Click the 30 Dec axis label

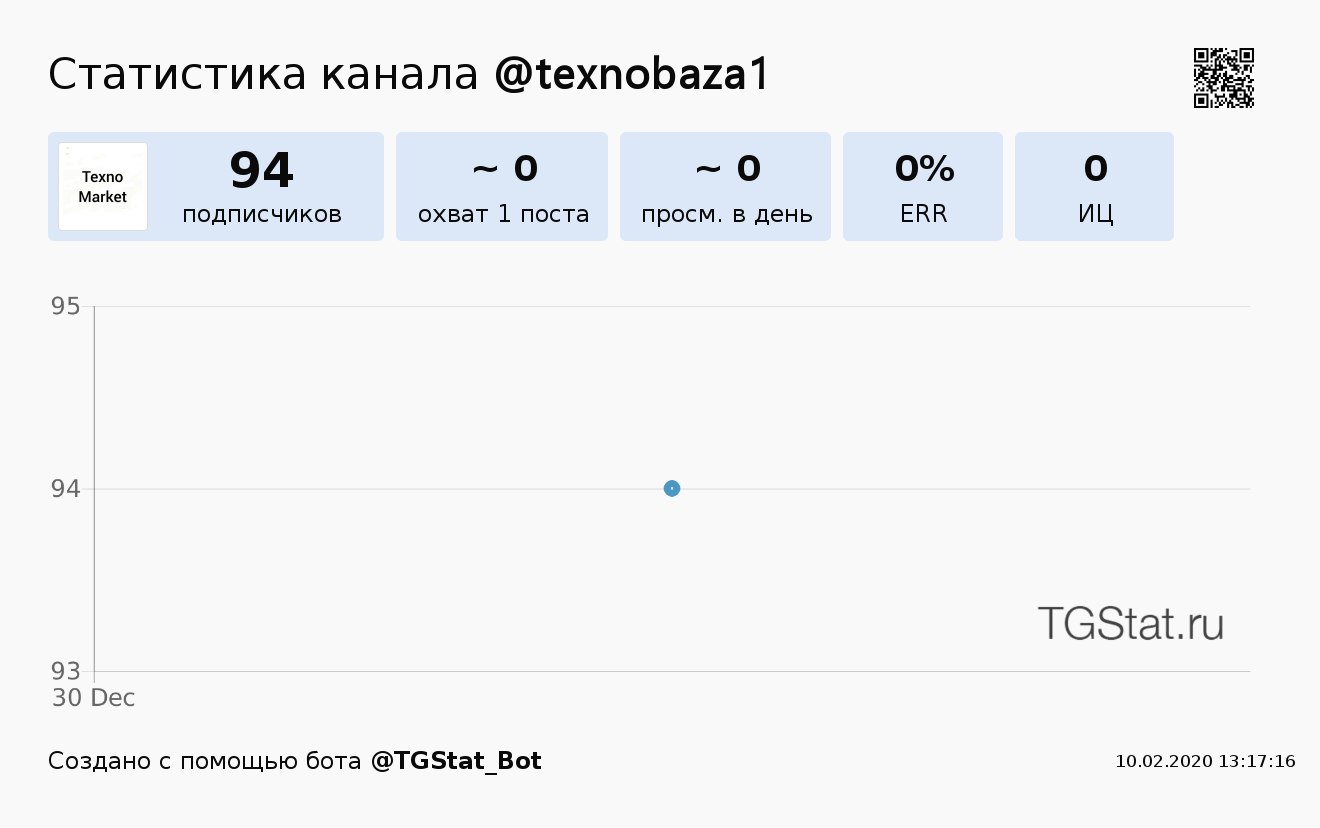(x=93, y=698)
